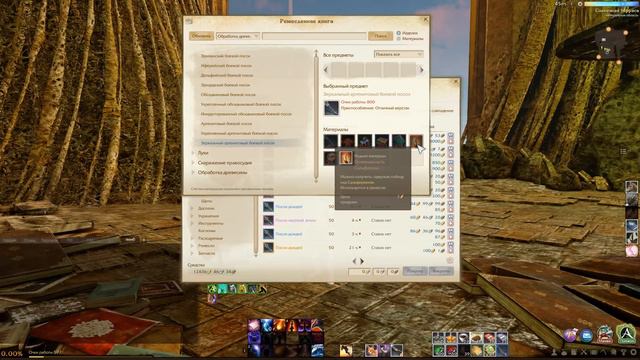This screenshot has width=640, height=360.
Task: Click the selected staff item icon in crafting book
Action: 331,108
